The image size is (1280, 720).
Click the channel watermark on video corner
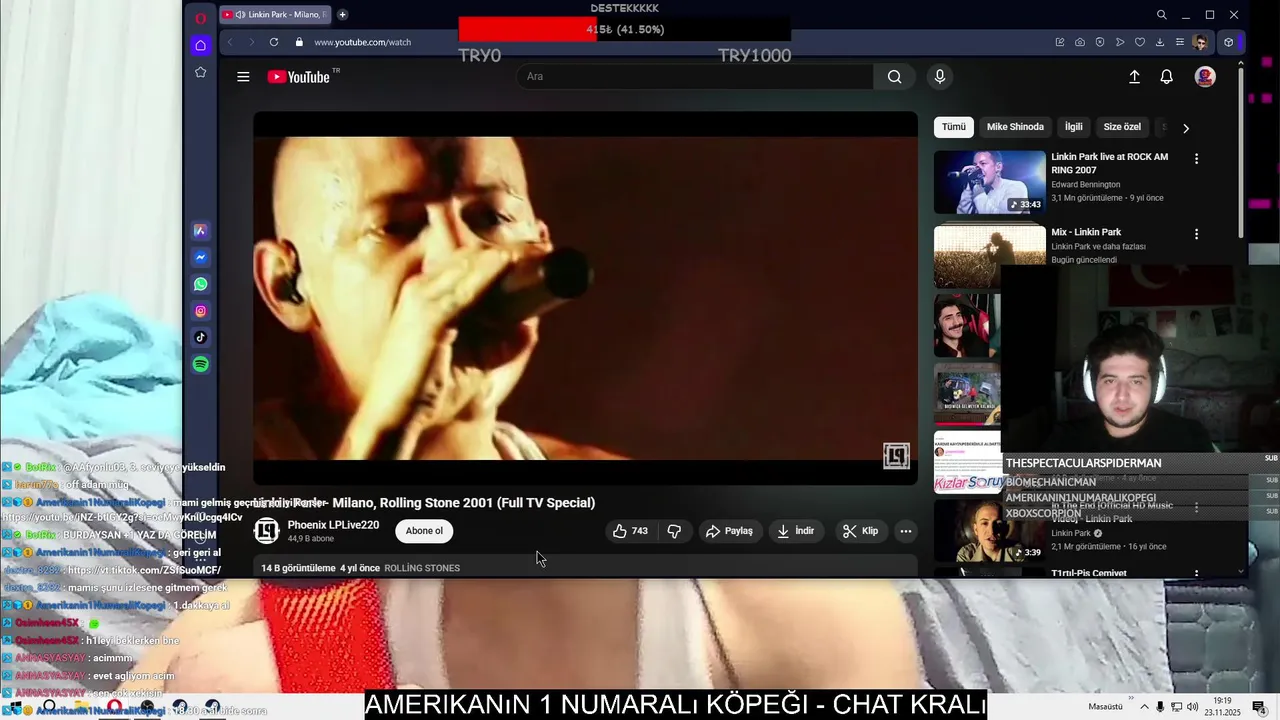pyautogui.click(x=896, y=456)
